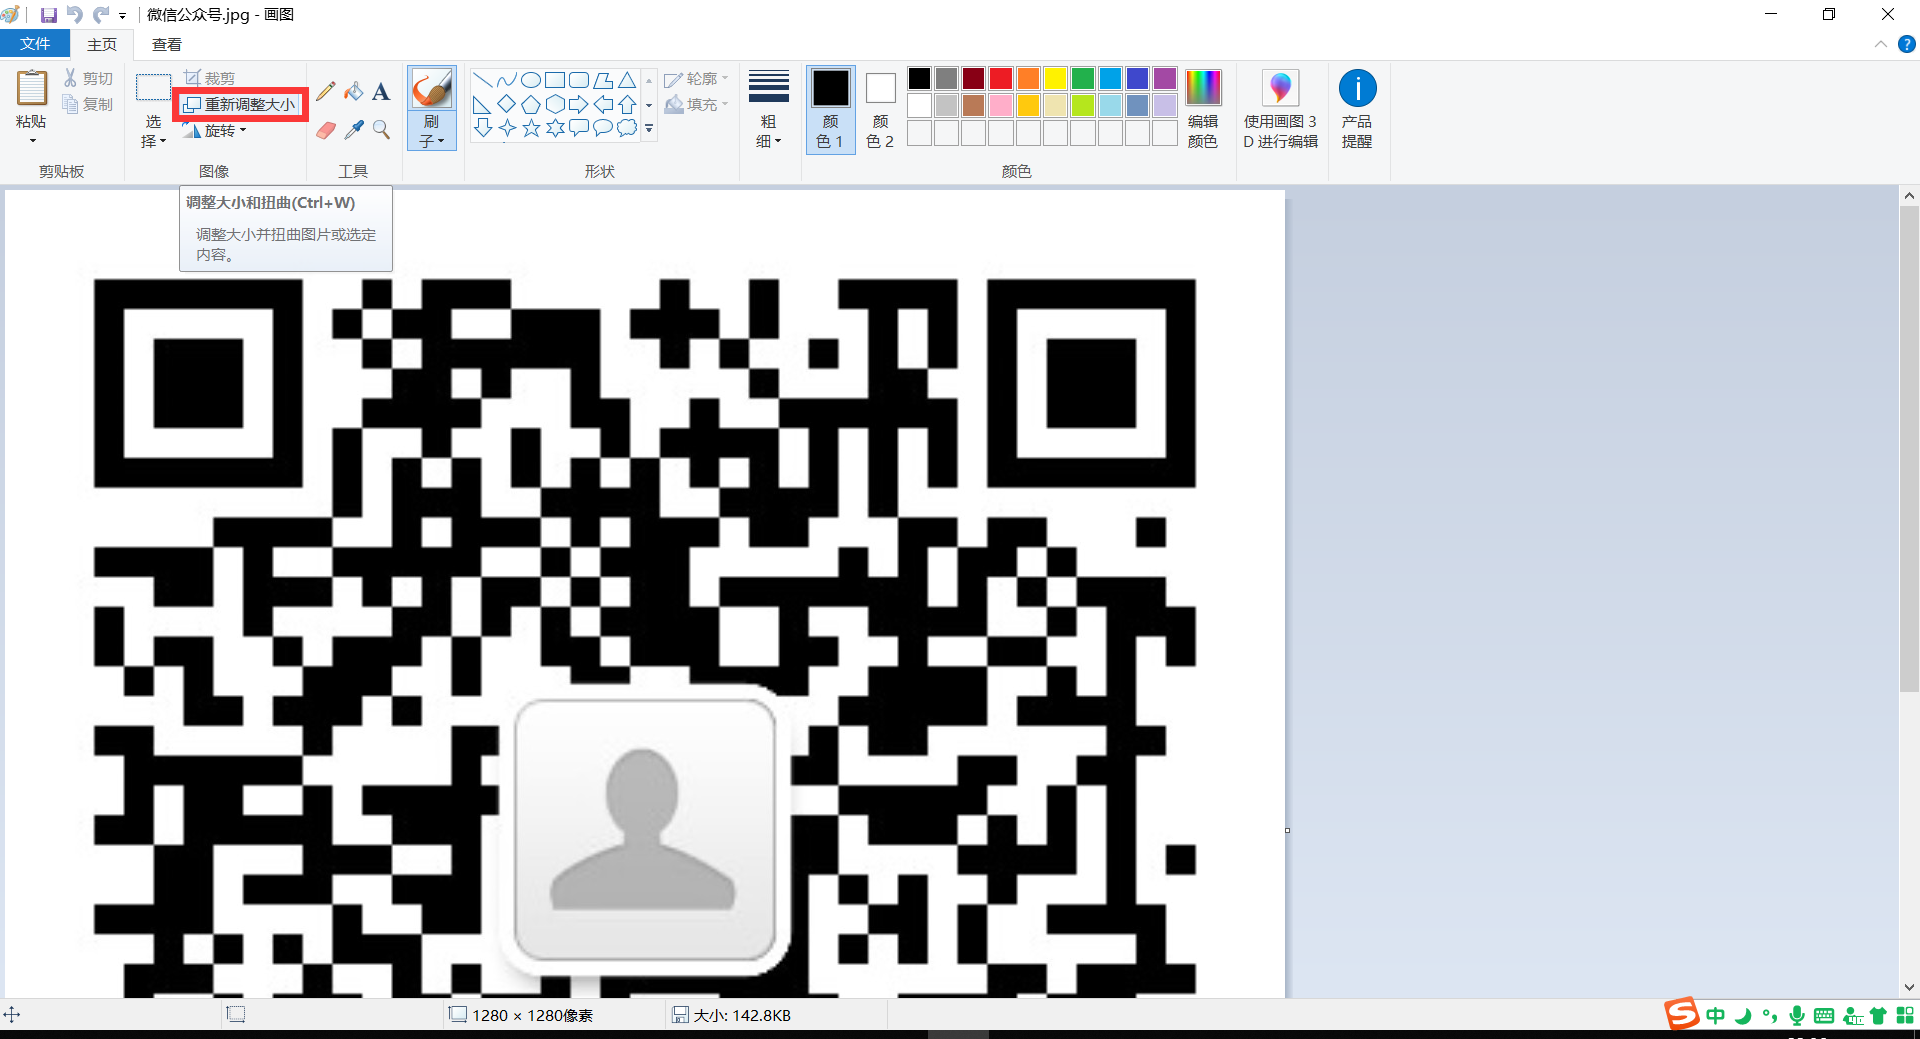Select the Pencil tool
Viewport: 1920px width, 1039px height.
pyautogui.click(x=326, y=92)
